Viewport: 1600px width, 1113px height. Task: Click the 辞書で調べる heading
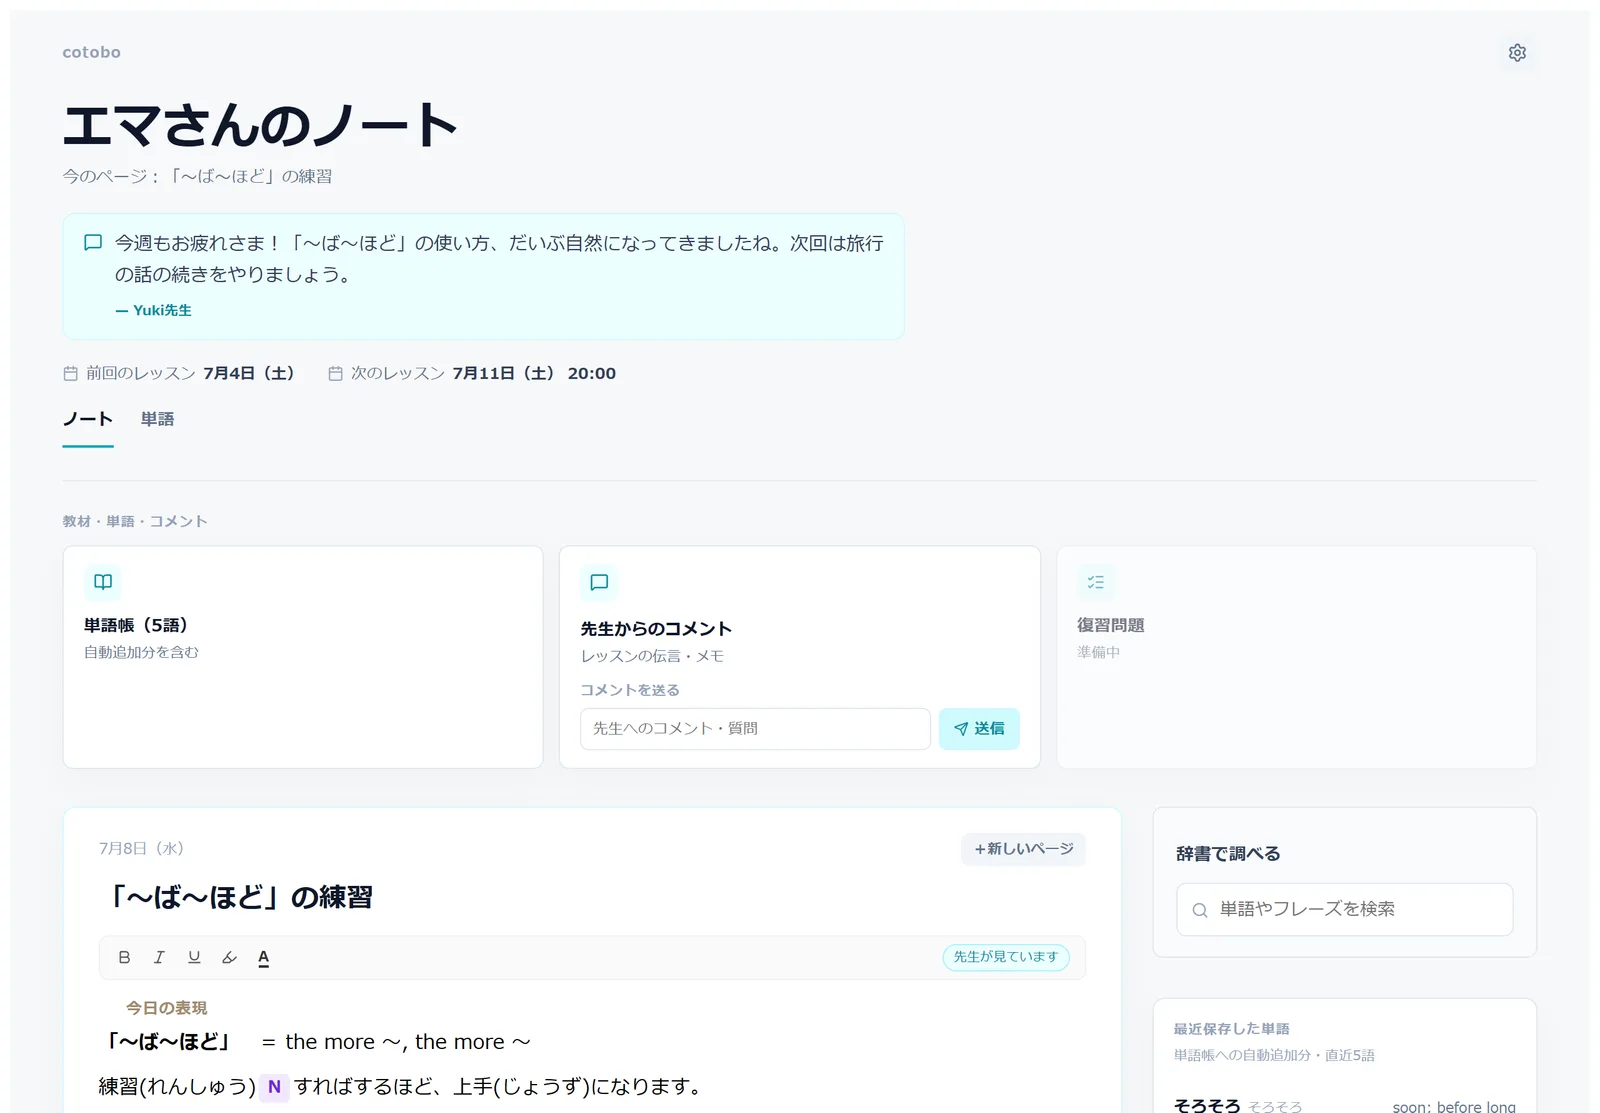(1228, 854)
